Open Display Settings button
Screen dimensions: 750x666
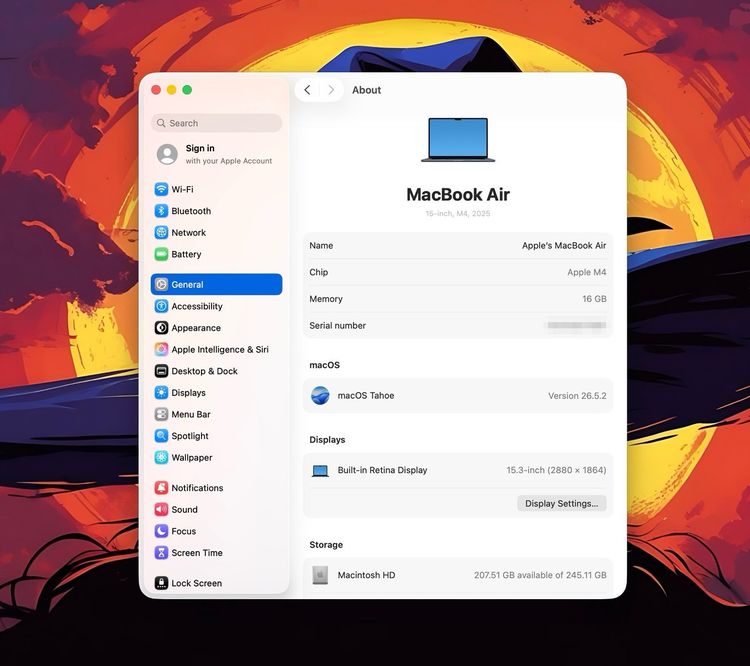pos(562,503)
